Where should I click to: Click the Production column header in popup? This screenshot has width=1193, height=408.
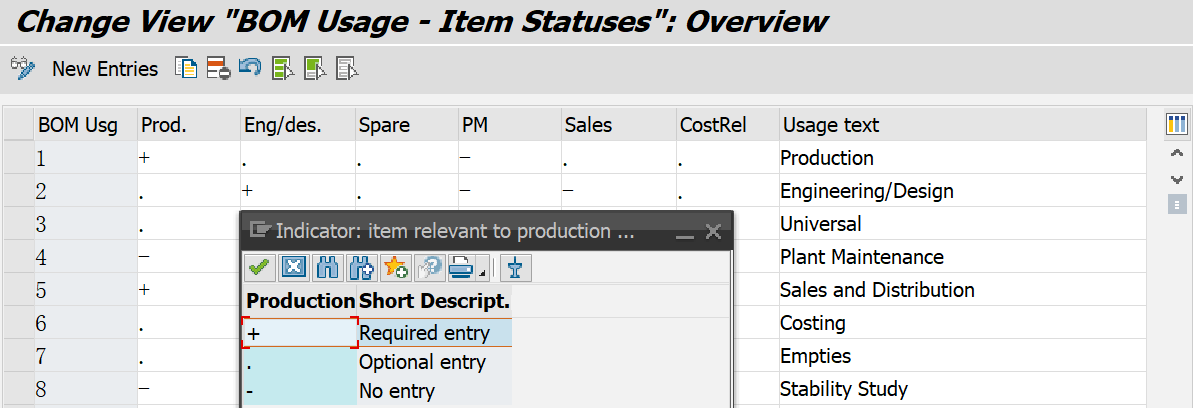click(x=300, y=301)
